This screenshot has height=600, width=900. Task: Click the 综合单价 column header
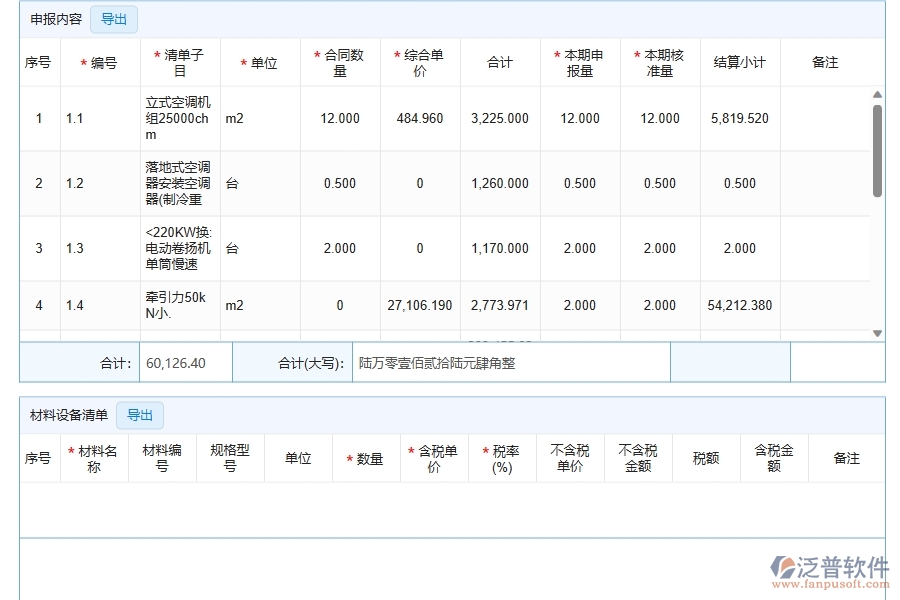click(x=420, y=61)
